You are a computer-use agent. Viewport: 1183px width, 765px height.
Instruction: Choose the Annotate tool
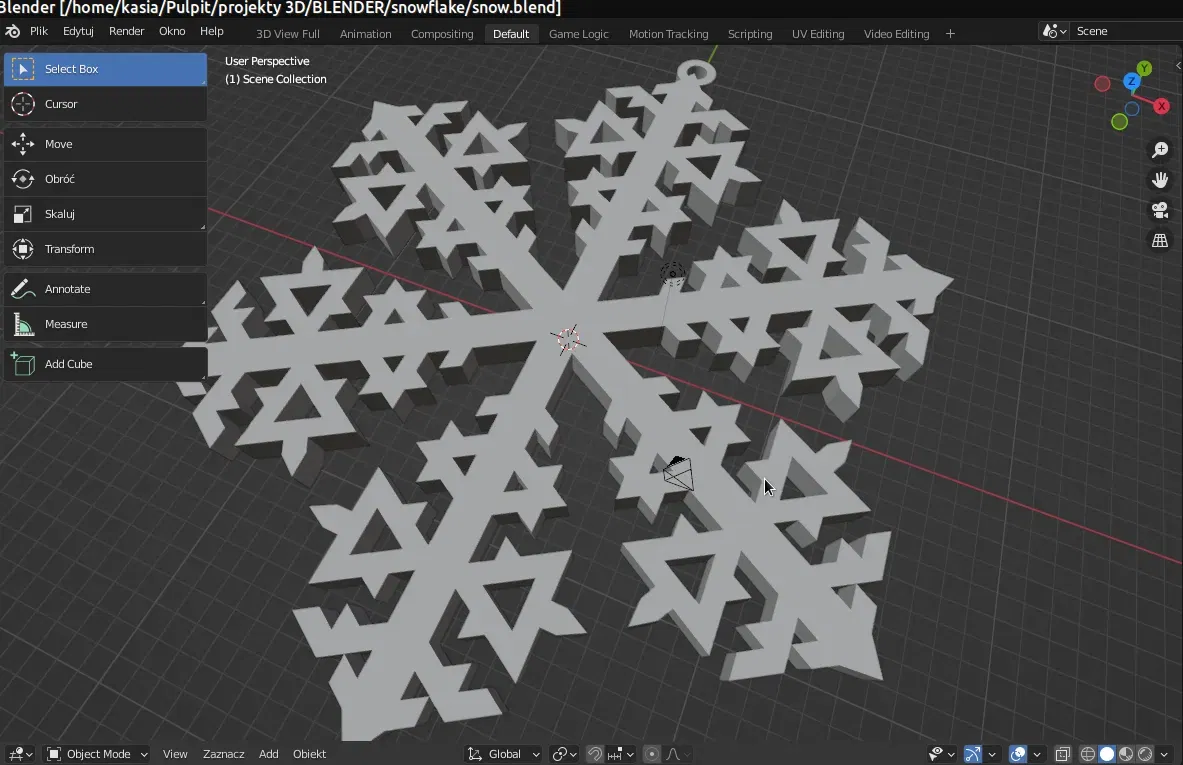[x=105, y=289]
